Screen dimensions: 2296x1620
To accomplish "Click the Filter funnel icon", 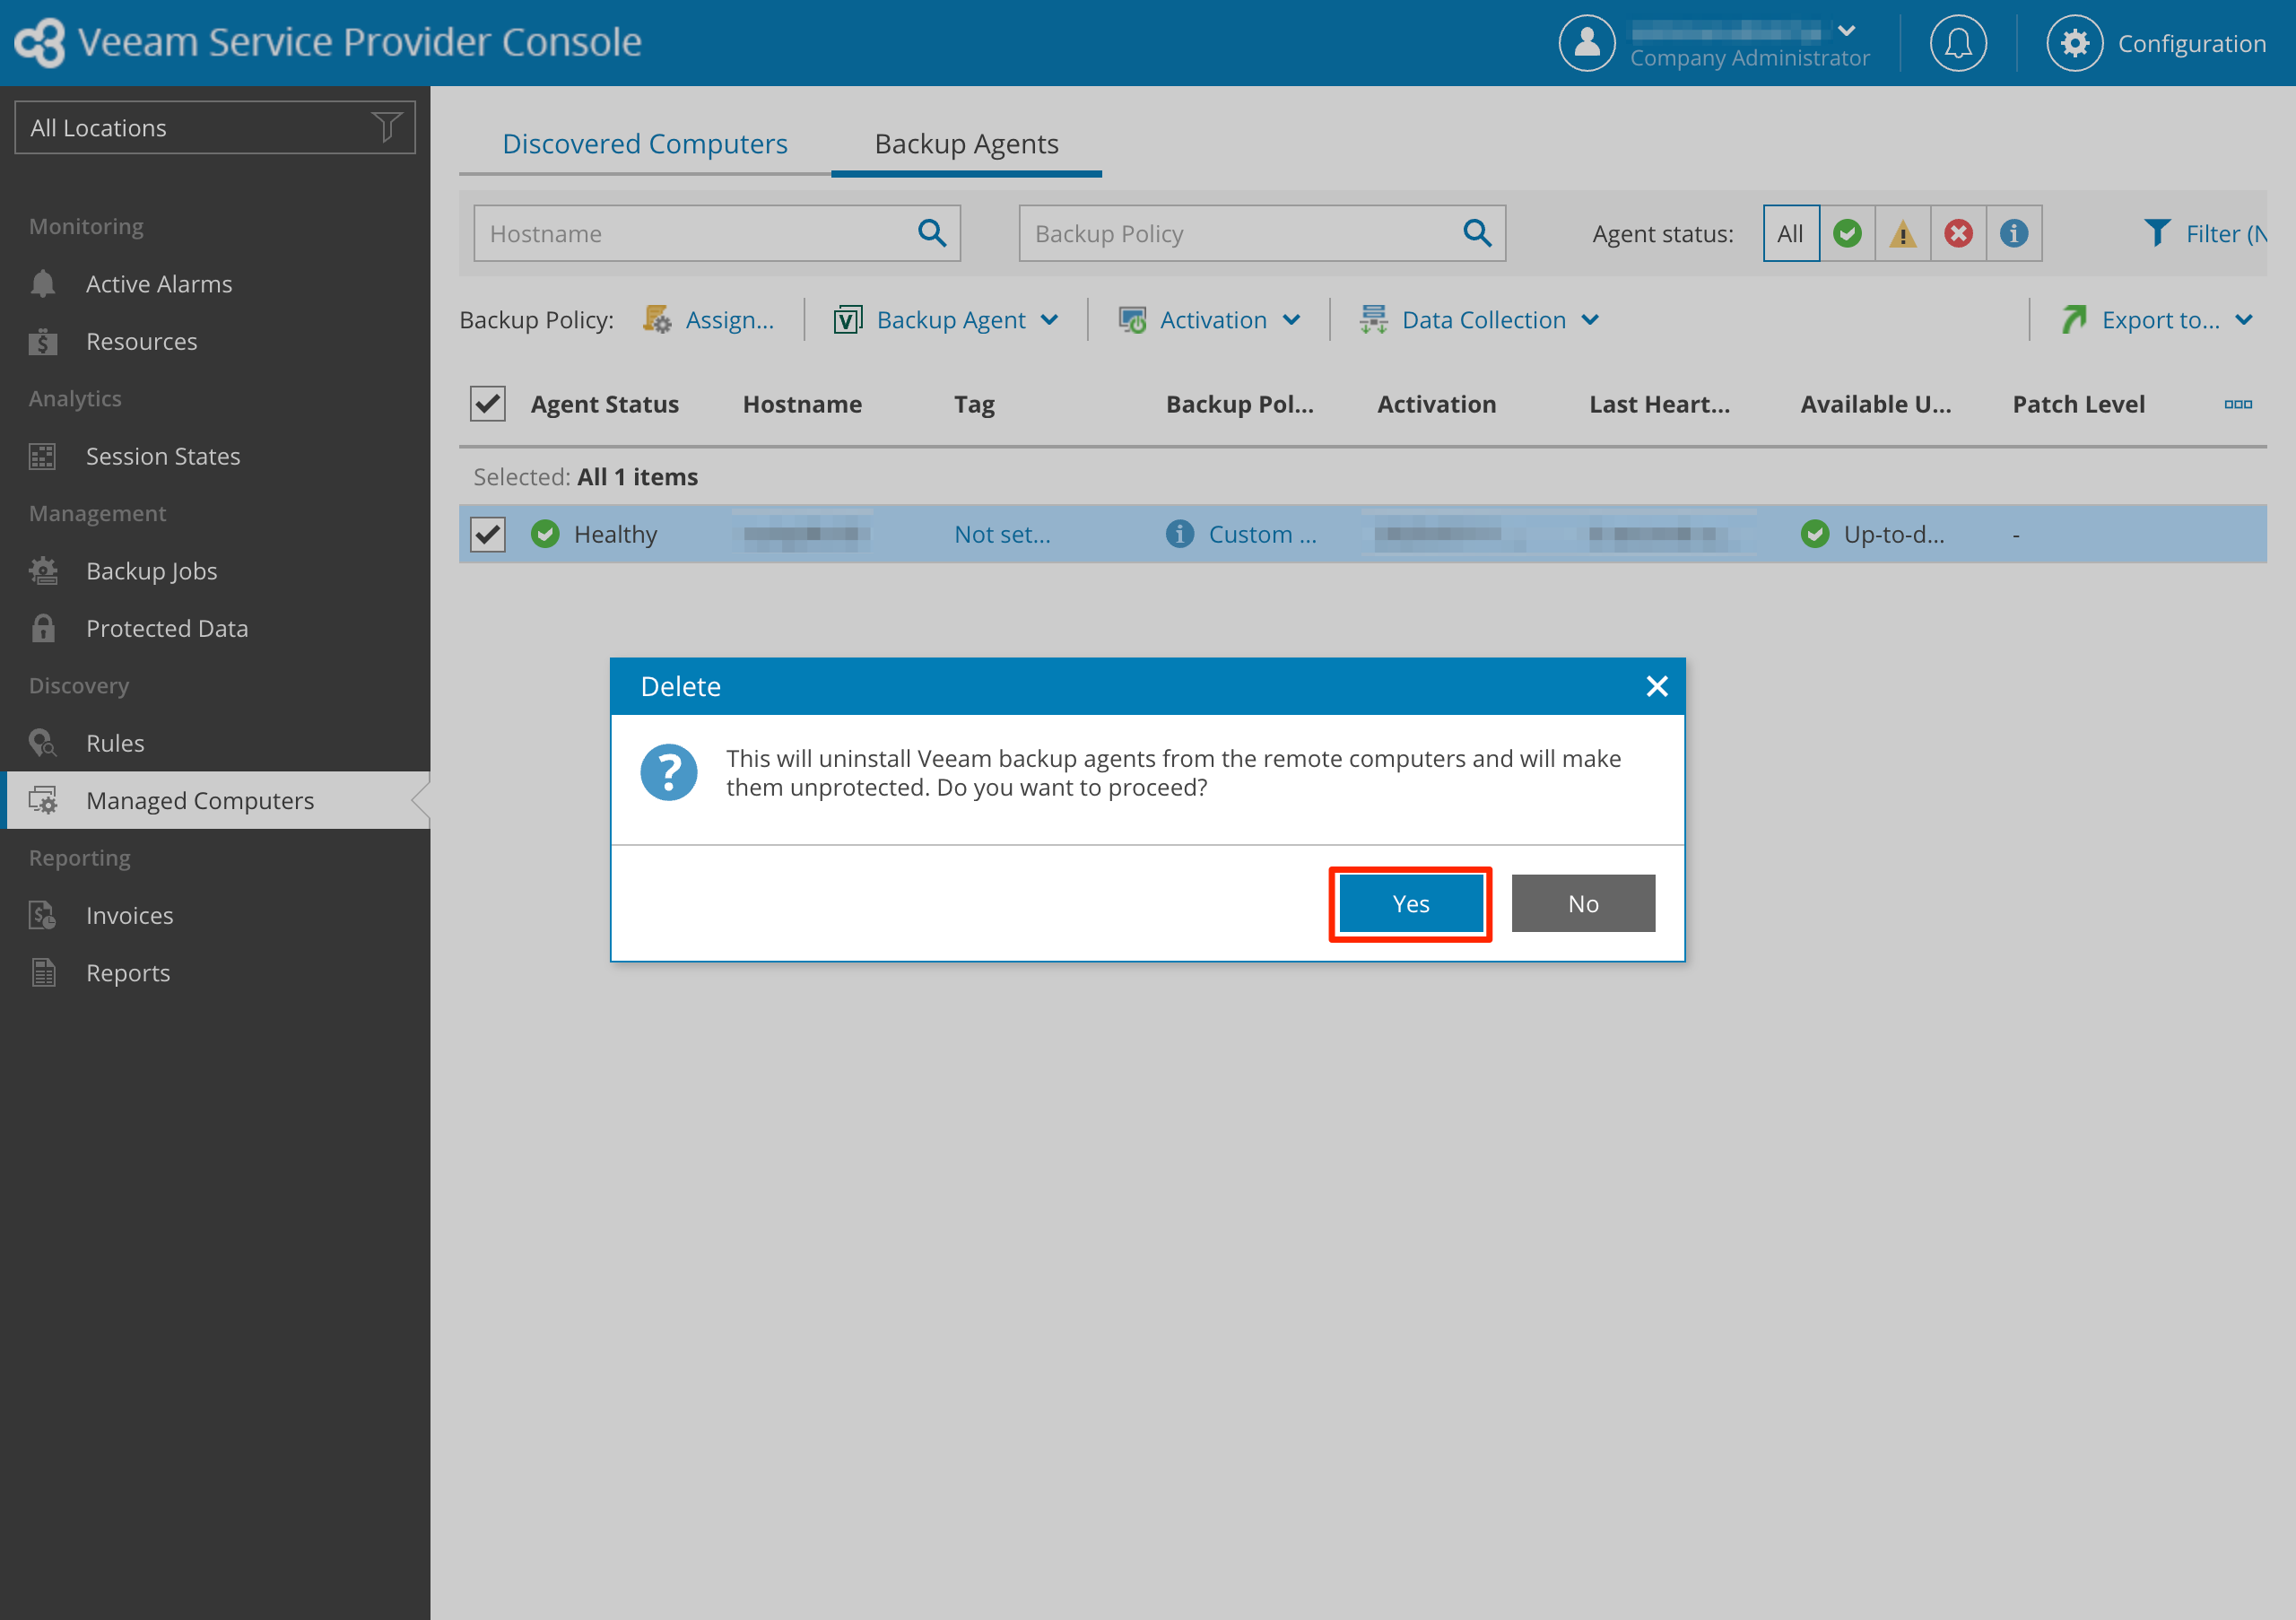I will [x=2157, y=233].
